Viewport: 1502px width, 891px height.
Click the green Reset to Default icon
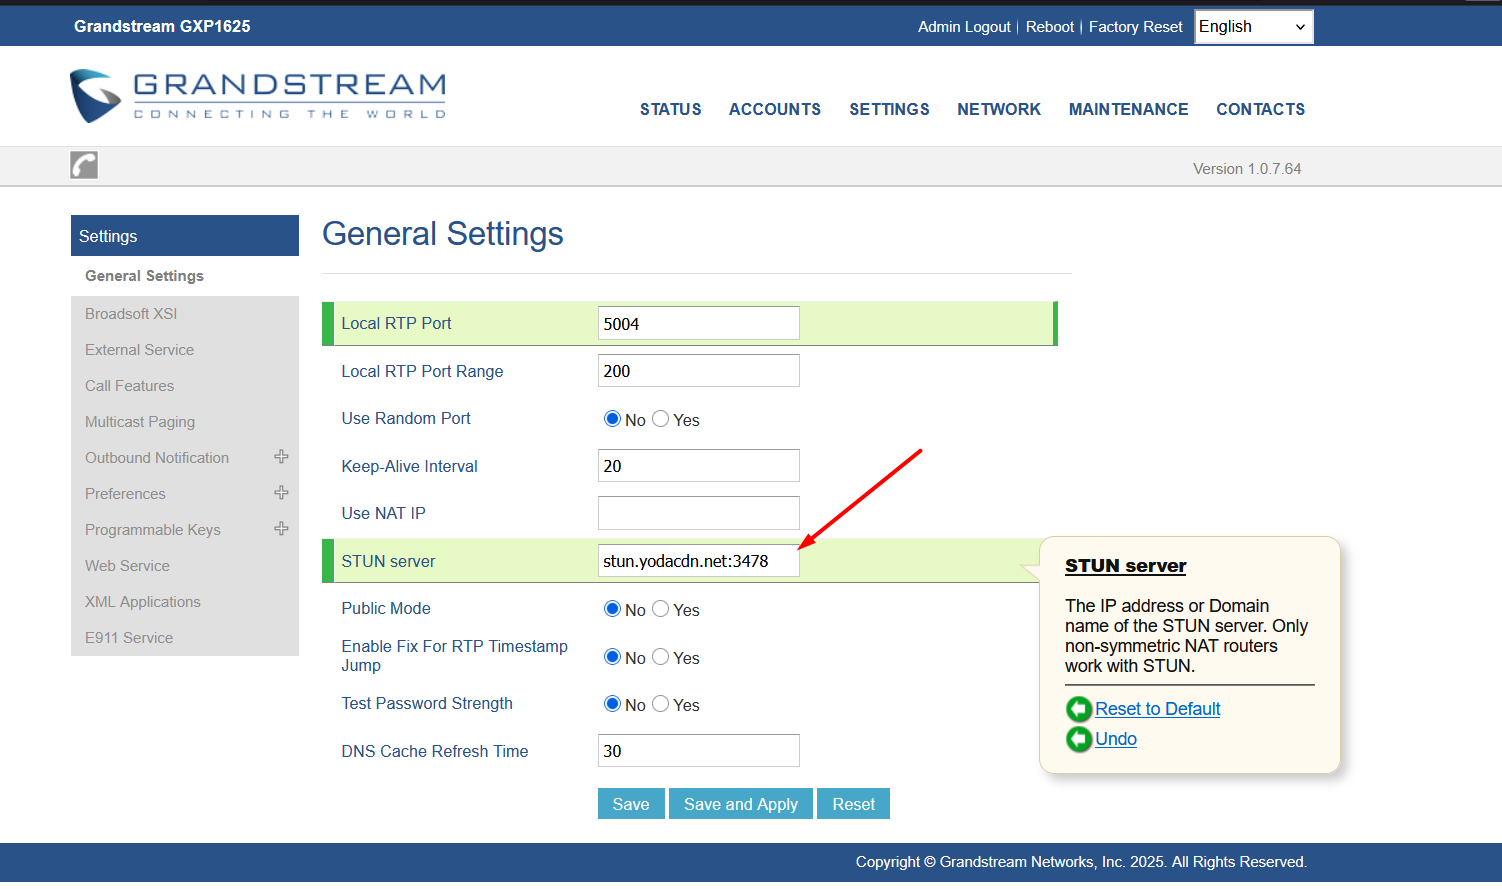click(x=1079, y=709)
